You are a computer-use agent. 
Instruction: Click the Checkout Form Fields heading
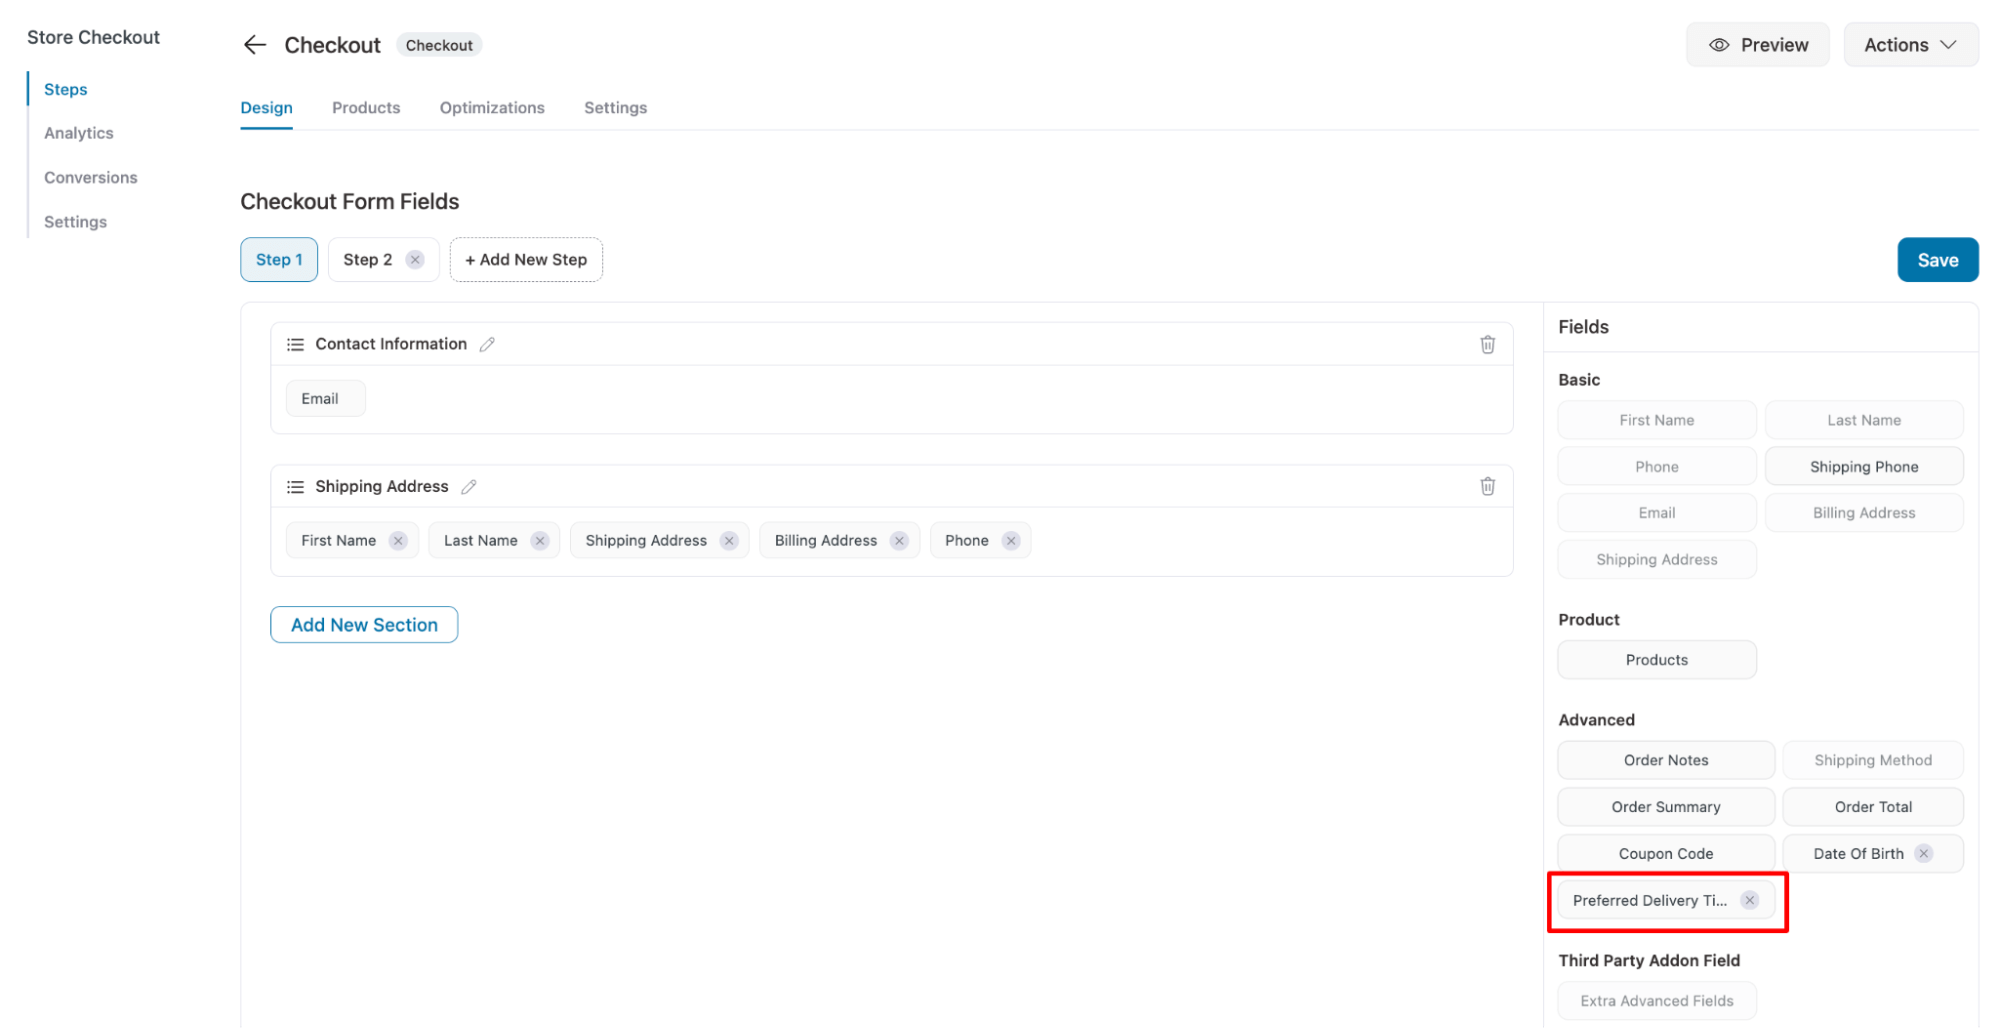pos(350,202)
